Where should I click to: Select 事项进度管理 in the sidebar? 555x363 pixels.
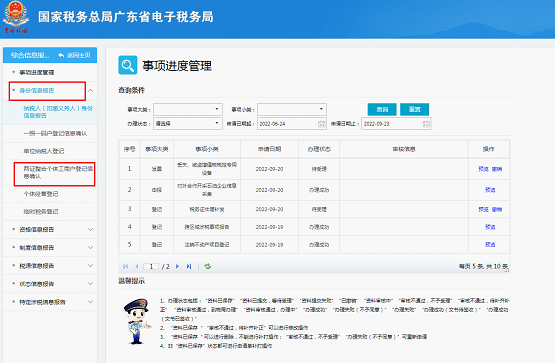click(x=36, y=73)
